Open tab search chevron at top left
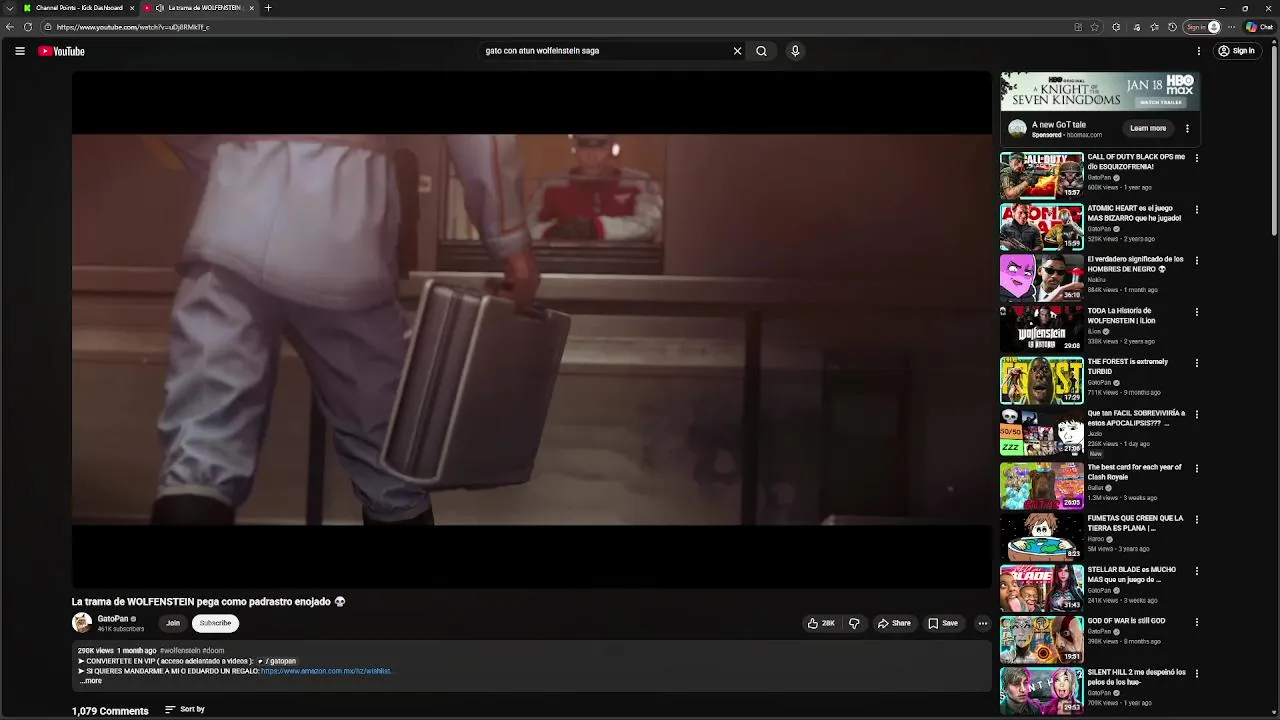 [x=9, y=8]
